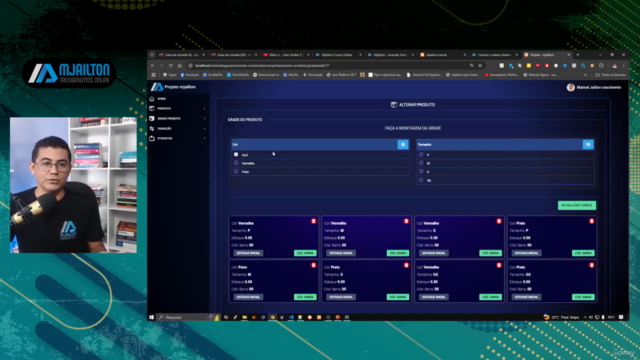Viewport: 640px width, 360px height.
Task: Open Visual Studio Code from the taskbar
Action: 291,317
